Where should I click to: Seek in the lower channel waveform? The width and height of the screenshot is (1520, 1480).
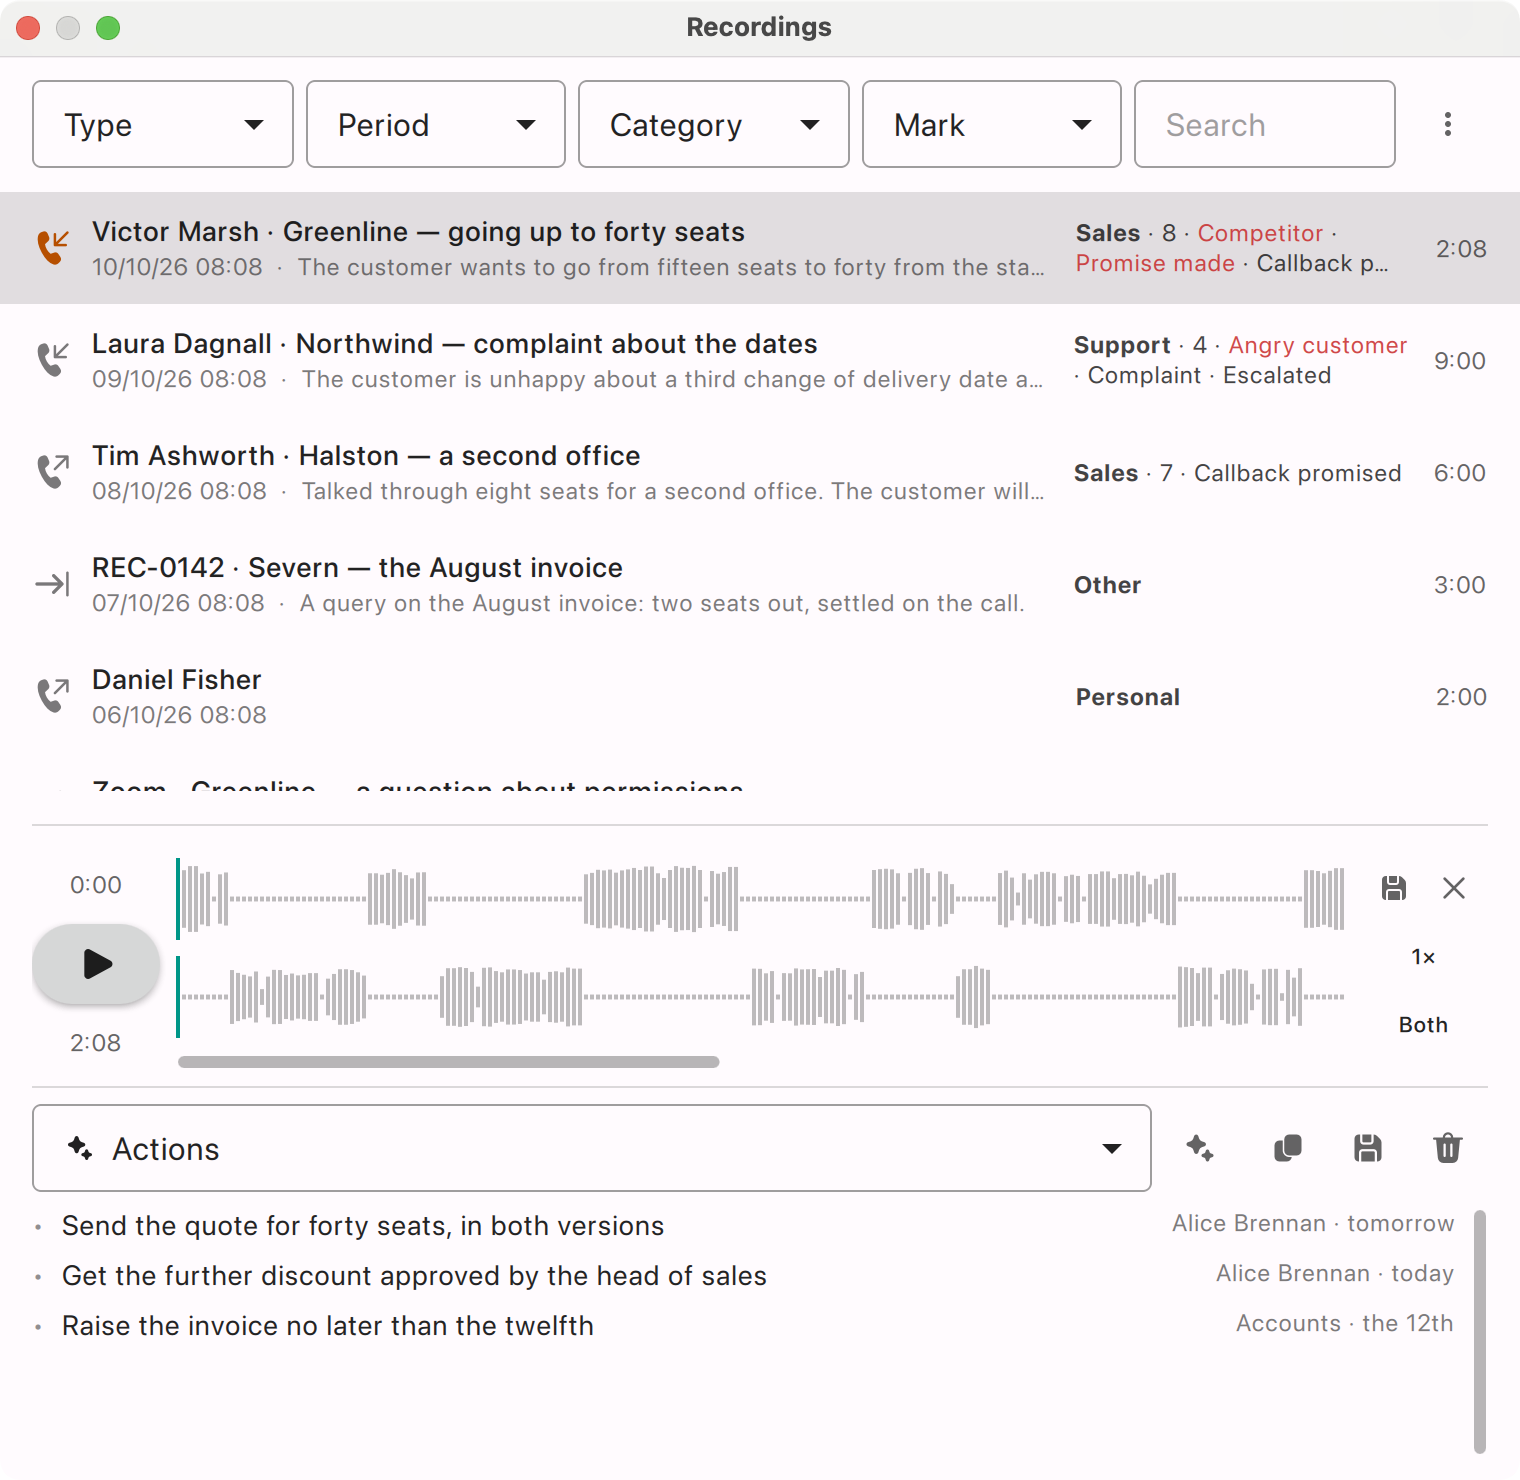point(761,997)
